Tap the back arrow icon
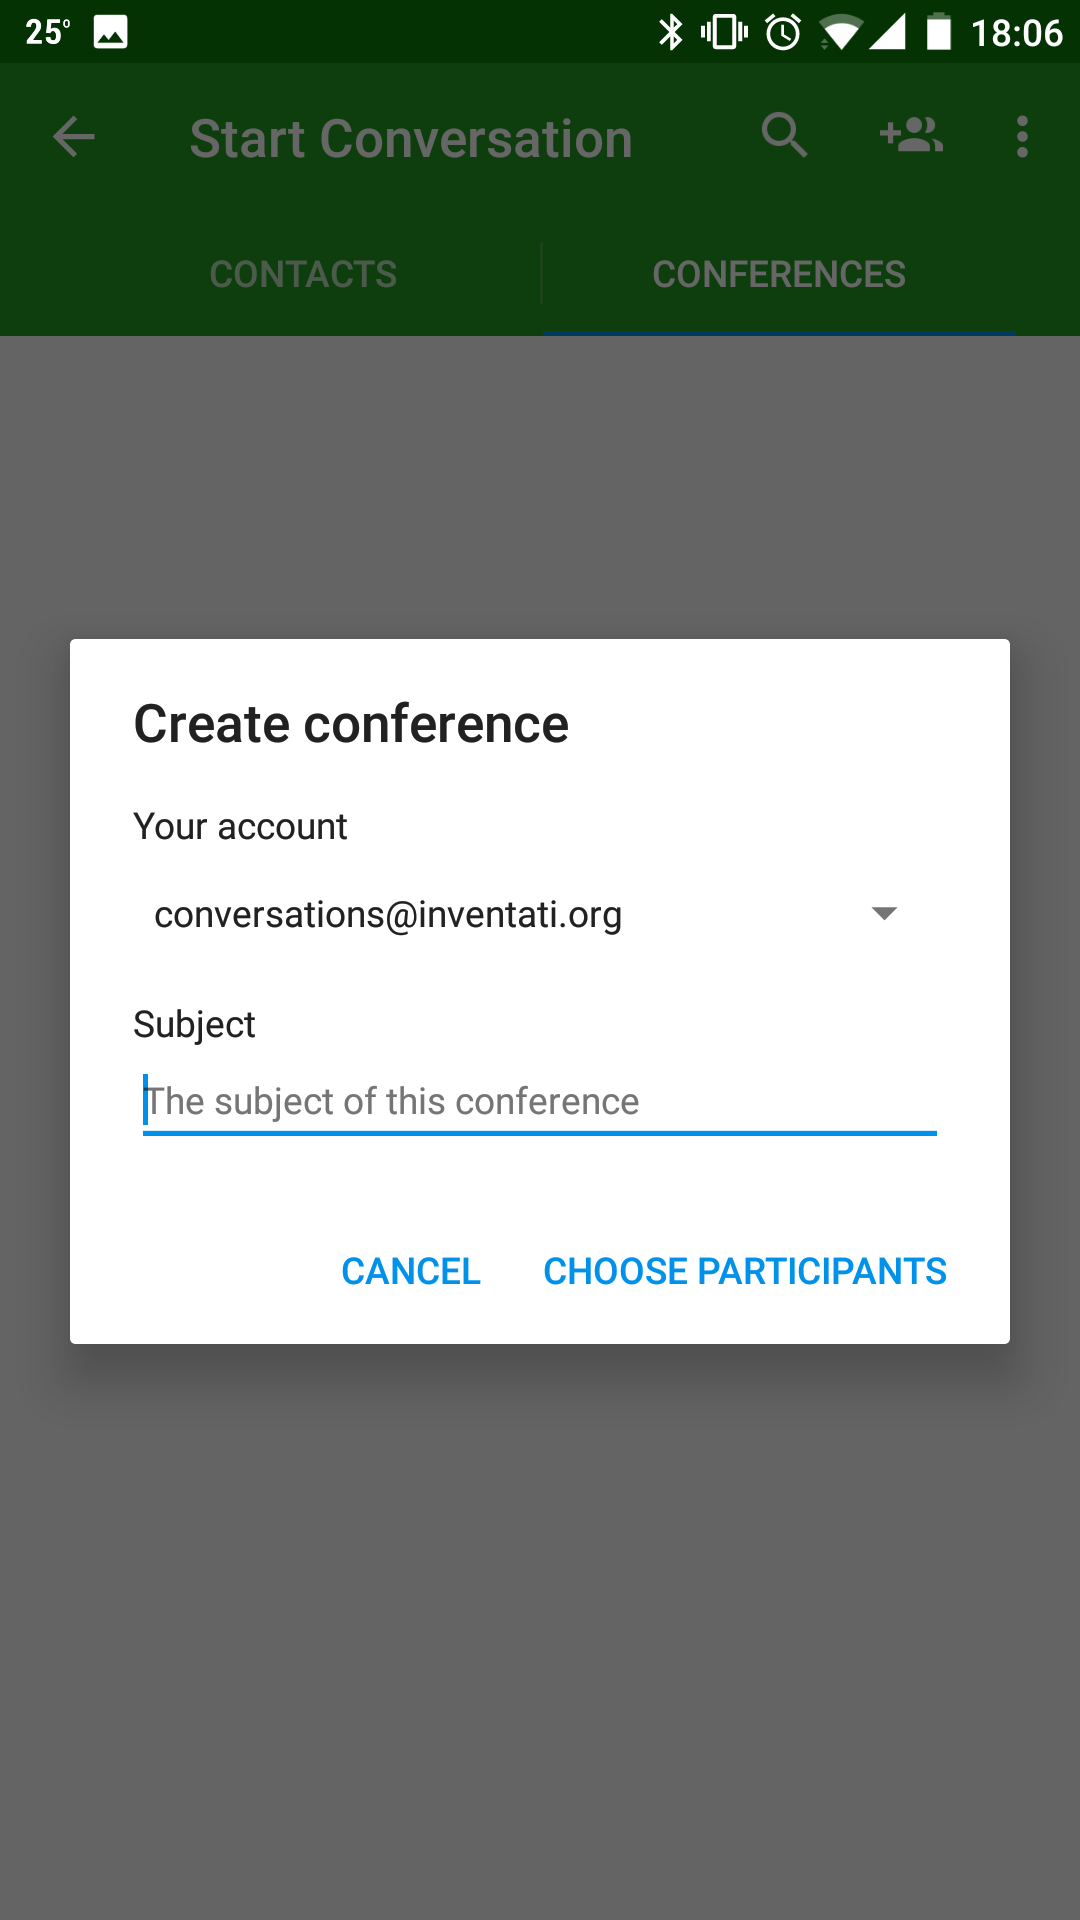The width and height of the screenshot is (1080, 1920). click(74, 137)
